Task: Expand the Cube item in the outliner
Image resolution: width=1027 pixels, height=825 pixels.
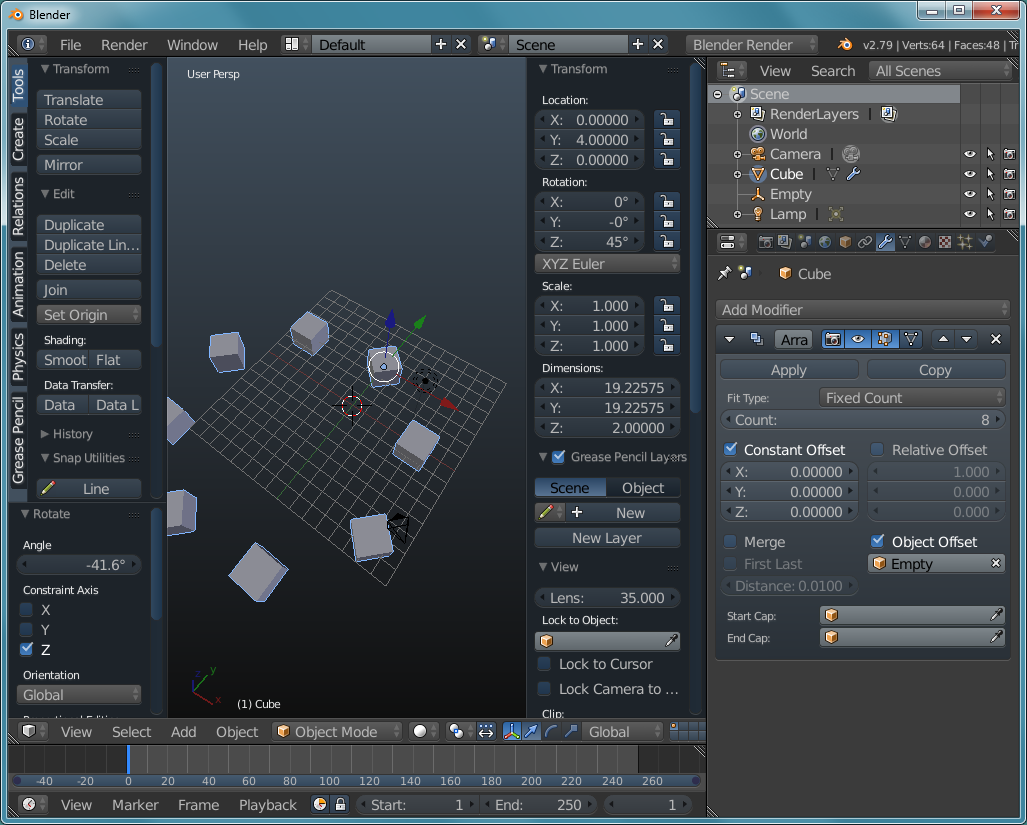Action: 738,174
